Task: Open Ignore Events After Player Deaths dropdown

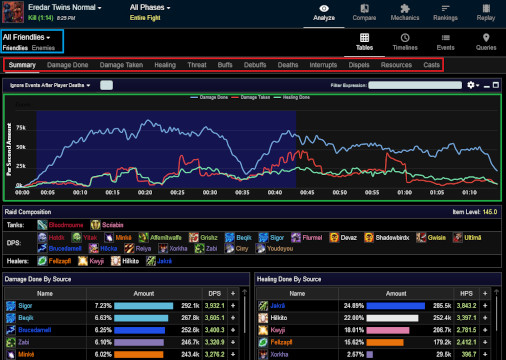Action: (x=50, y=85)
